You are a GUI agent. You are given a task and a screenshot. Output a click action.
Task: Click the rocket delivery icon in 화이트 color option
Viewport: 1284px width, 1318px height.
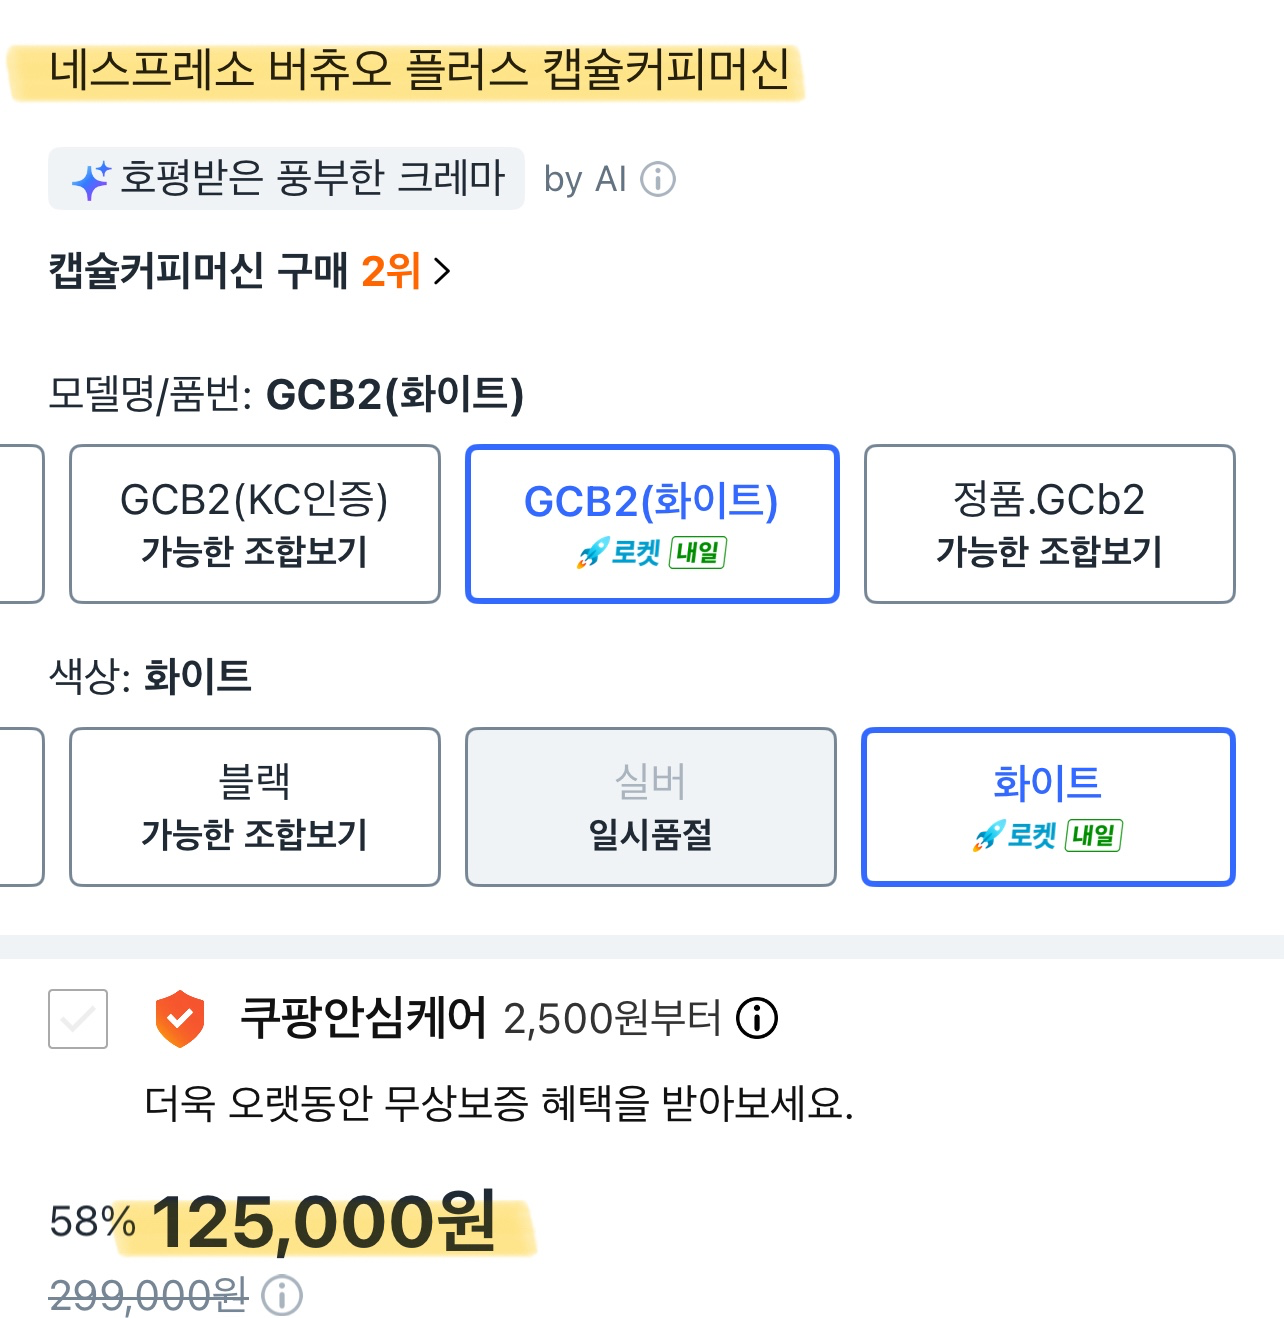[988, 835]
